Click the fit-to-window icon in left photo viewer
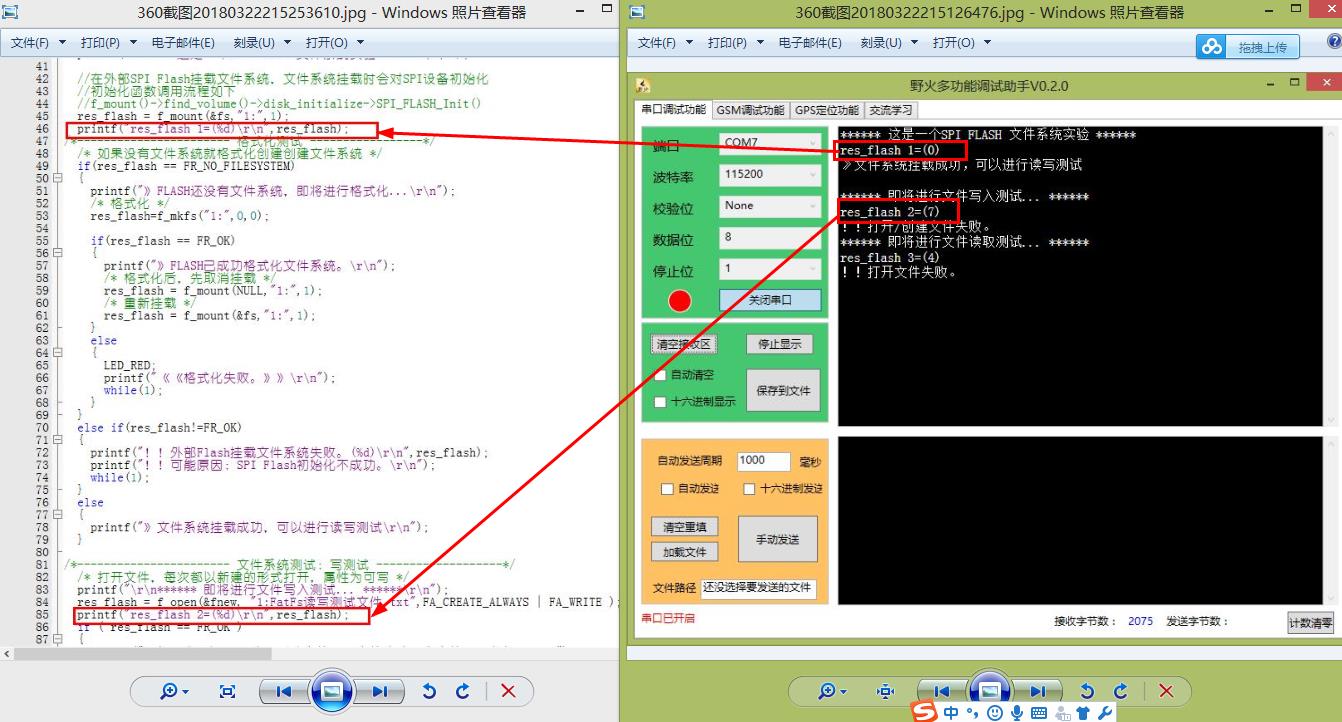 click(x=227, y=690)
